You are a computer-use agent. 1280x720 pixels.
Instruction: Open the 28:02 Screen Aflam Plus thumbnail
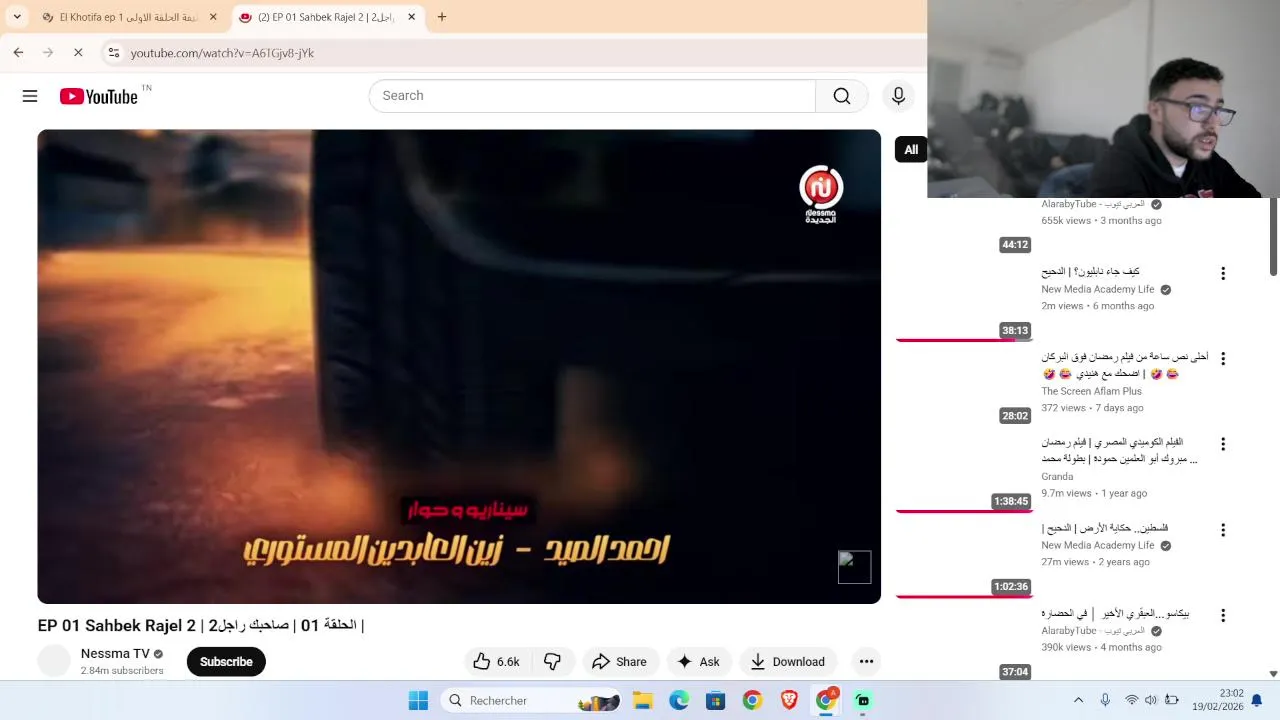pyautogui.click(x=964, y=386)
